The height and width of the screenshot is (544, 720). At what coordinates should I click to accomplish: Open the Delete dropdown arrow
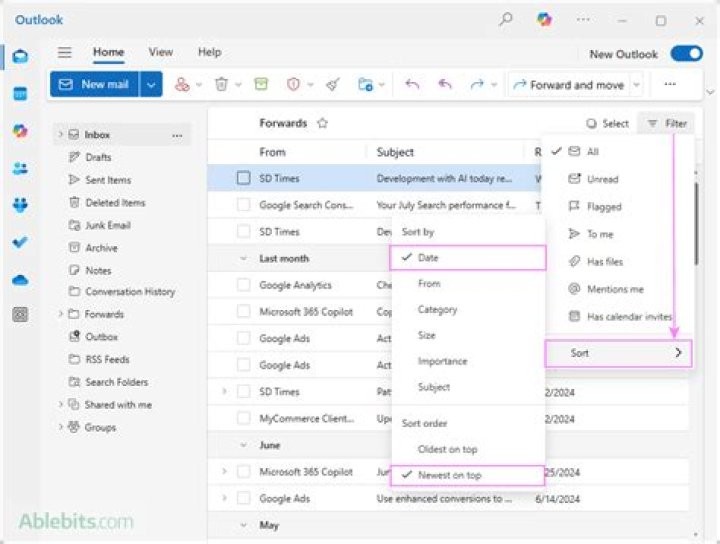tap(238, 84)
